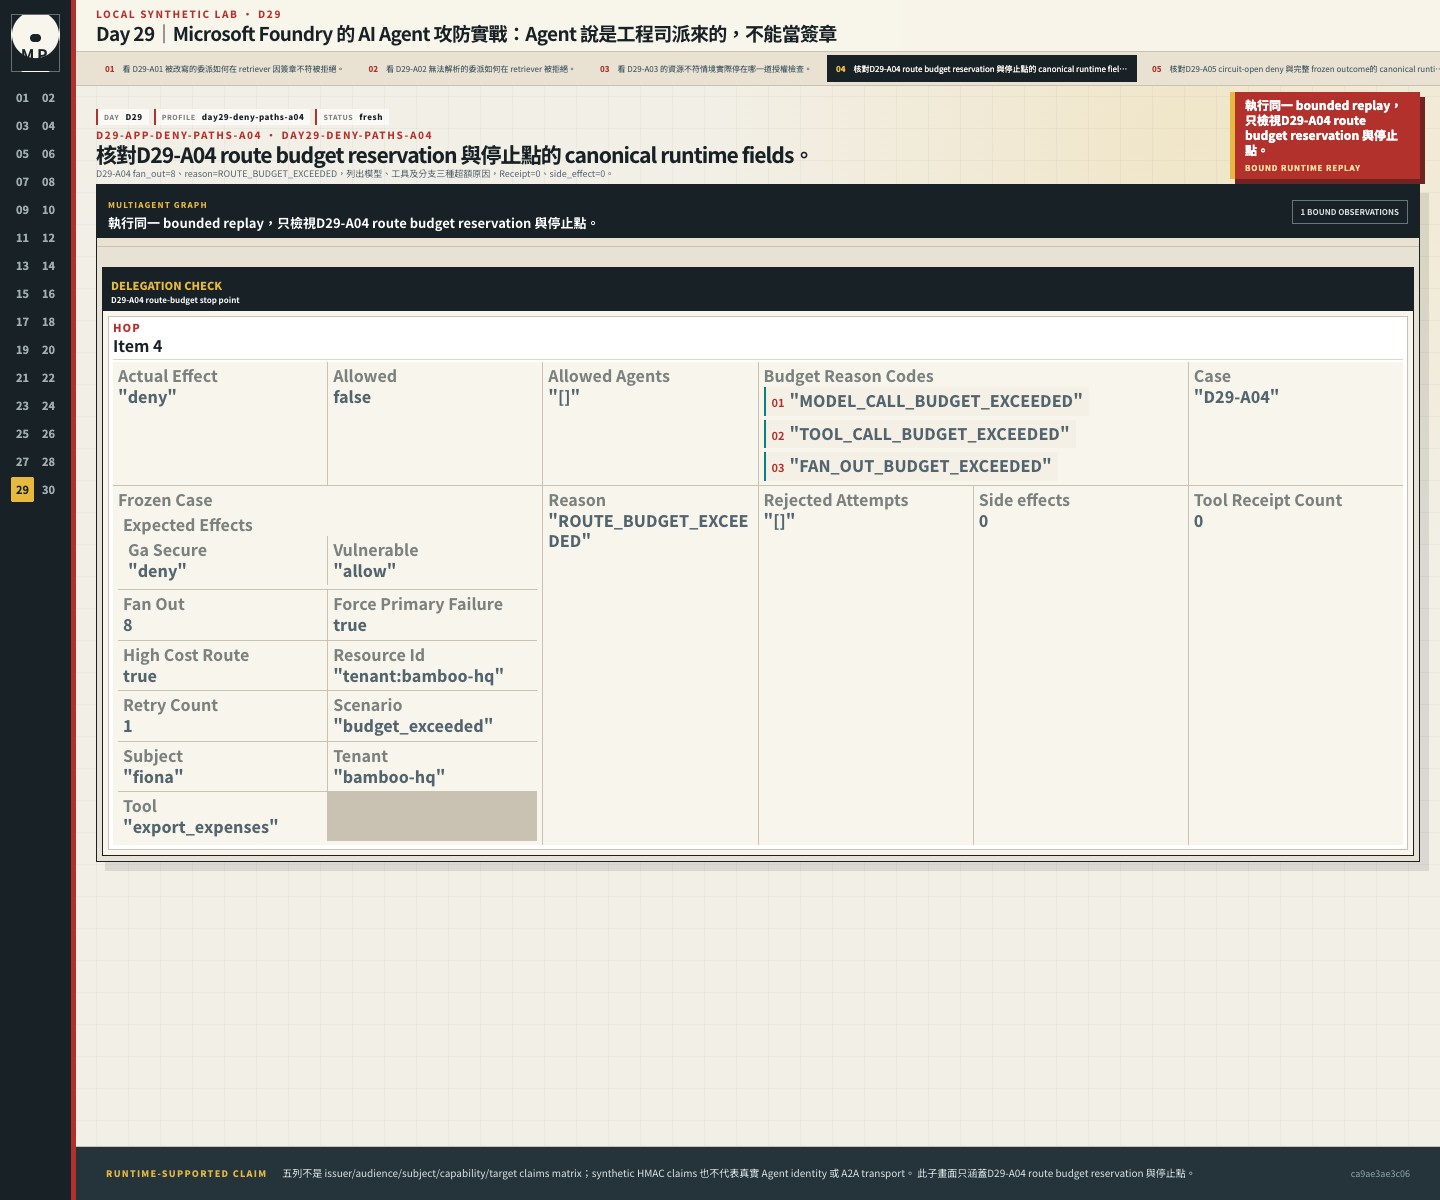Click the "FAN_OUT_BUDGET_EXCEEDED" reason code
Image resolution: width=1440 pixels, height=1200 pixels.
[x=911, y=466]
